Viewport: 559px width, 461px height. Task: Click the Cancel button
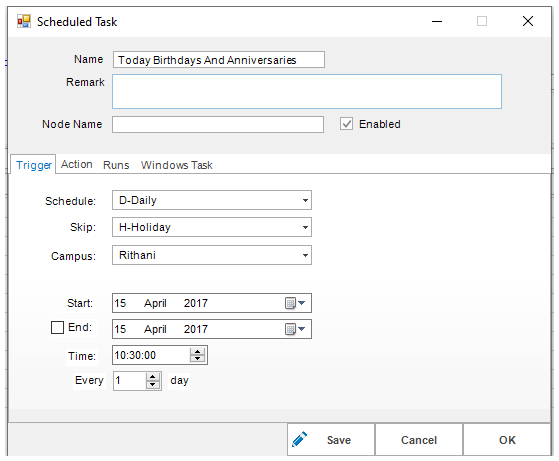click(419, 440)
